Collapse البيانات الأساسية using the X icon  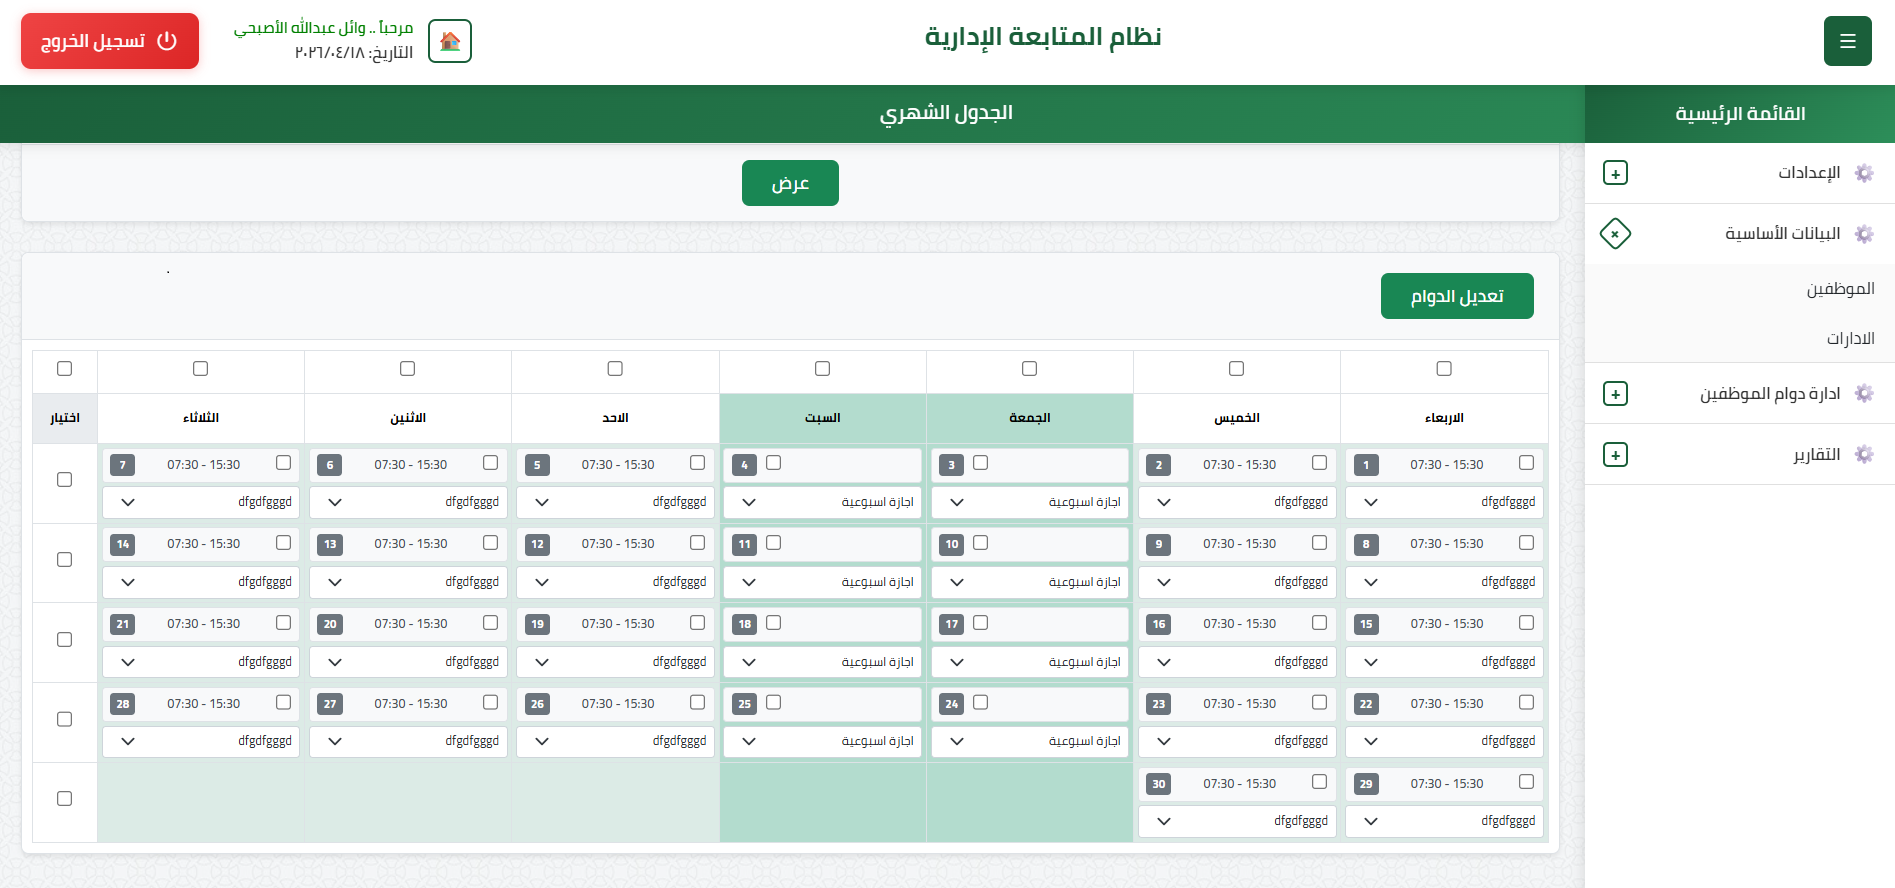point(1615,234)
